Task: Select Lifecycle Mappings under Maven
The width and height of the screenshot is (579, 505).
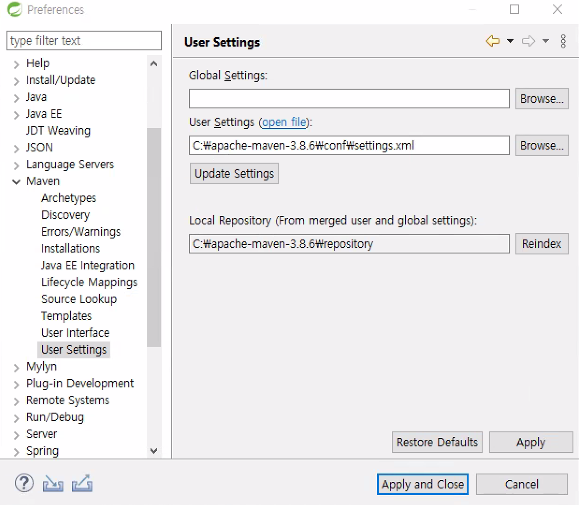Action: 89,282
